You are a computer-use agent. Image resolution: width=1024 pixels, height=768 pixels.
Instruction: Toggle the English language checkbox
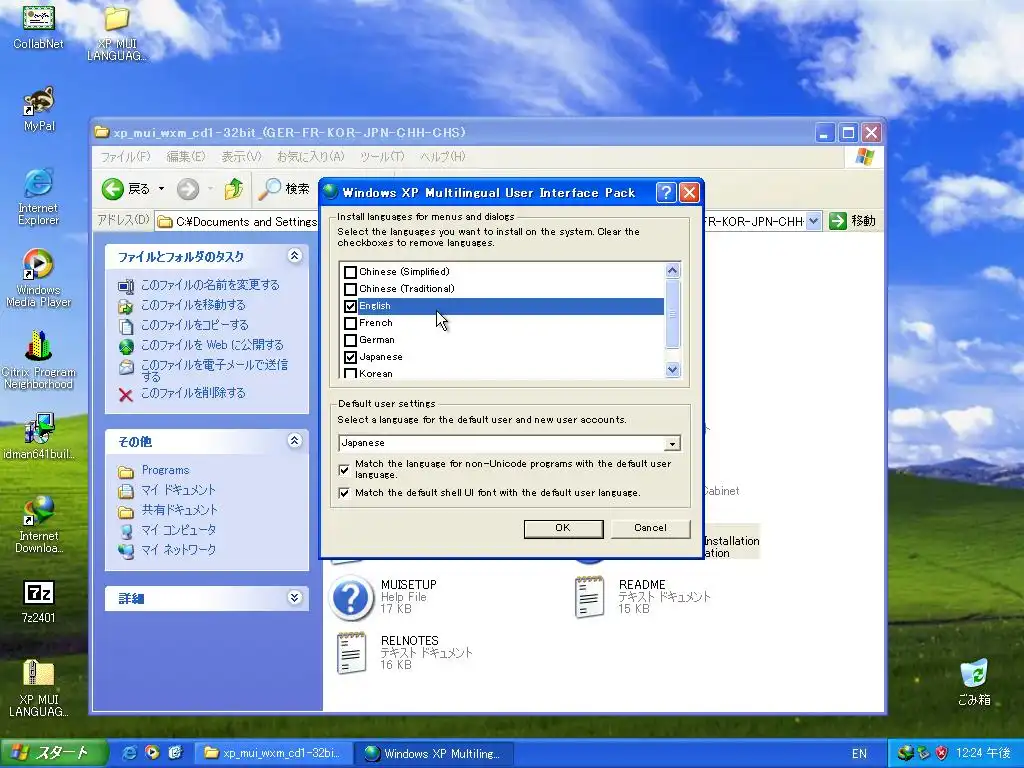(350, 306)
